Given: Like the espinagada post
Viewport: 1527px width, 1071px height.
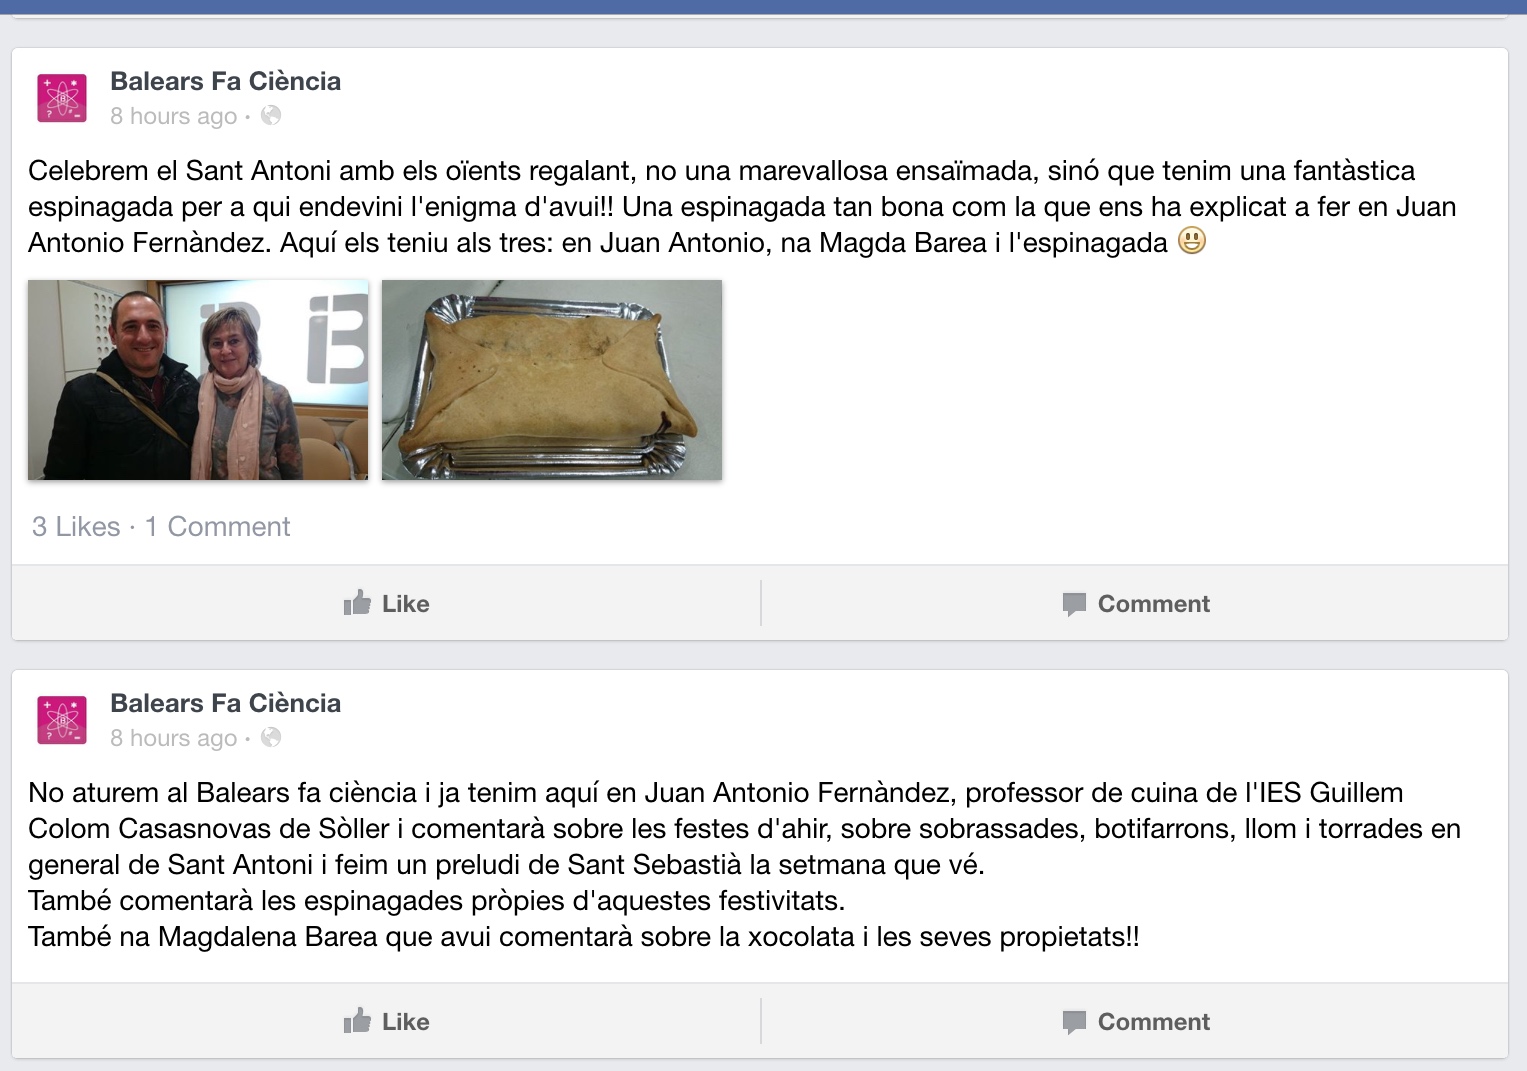Looking at the screenshot, I should (386, 603).
